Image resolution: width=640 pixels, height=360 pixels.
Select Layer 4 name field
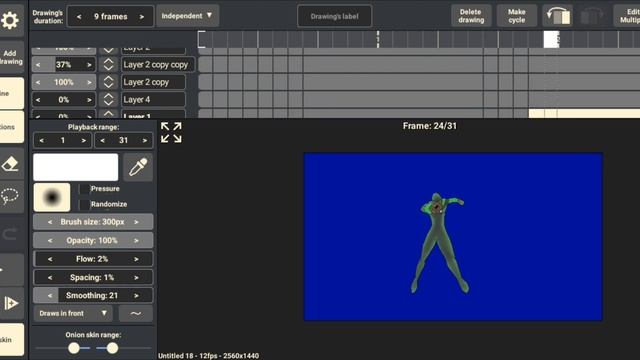[x=153, y=100]
